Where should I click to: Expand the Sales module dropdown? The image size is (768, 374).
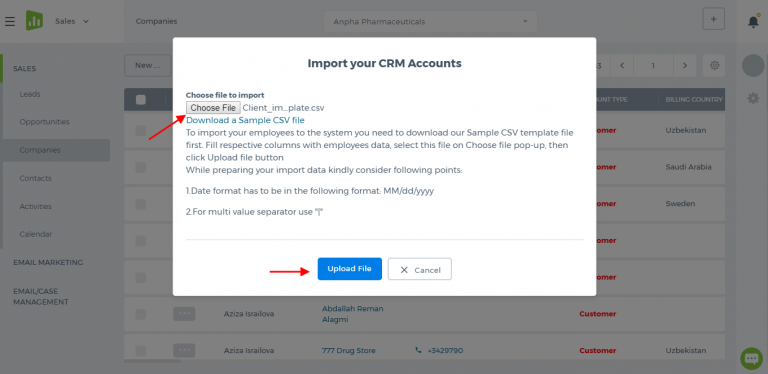(x=72, y=21)
